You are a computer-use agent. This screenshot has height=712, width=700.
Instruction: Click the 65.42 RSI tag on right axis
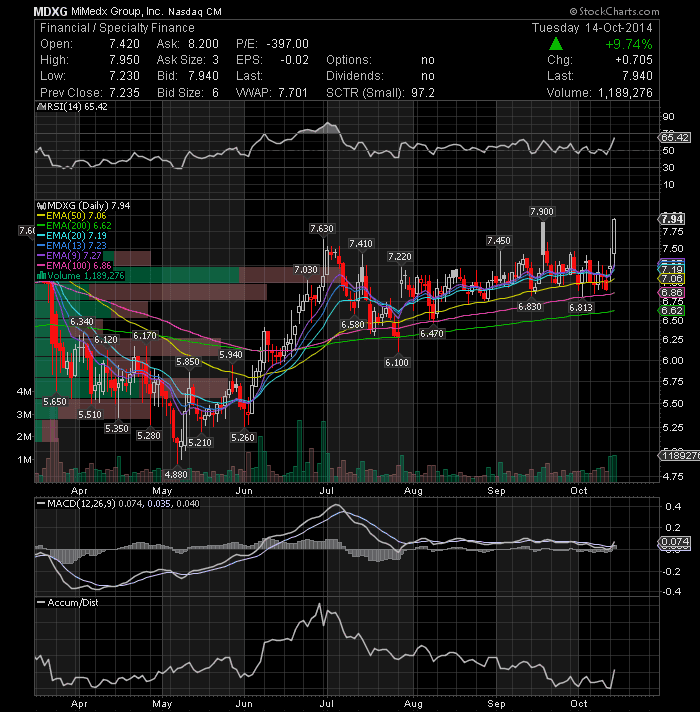[675, 137]
